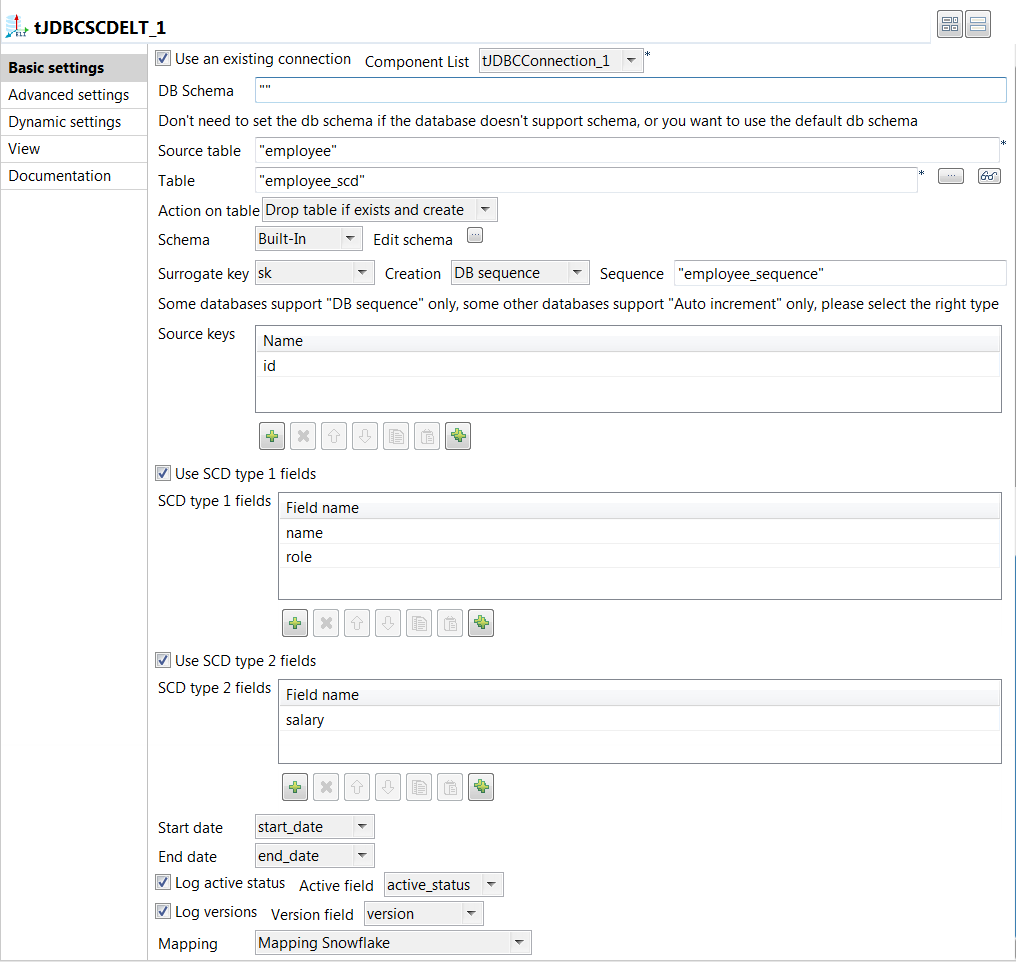Select the two-row form layout icon
Viewport: 1016px width, 963px height.
click(x=978, y=25)
